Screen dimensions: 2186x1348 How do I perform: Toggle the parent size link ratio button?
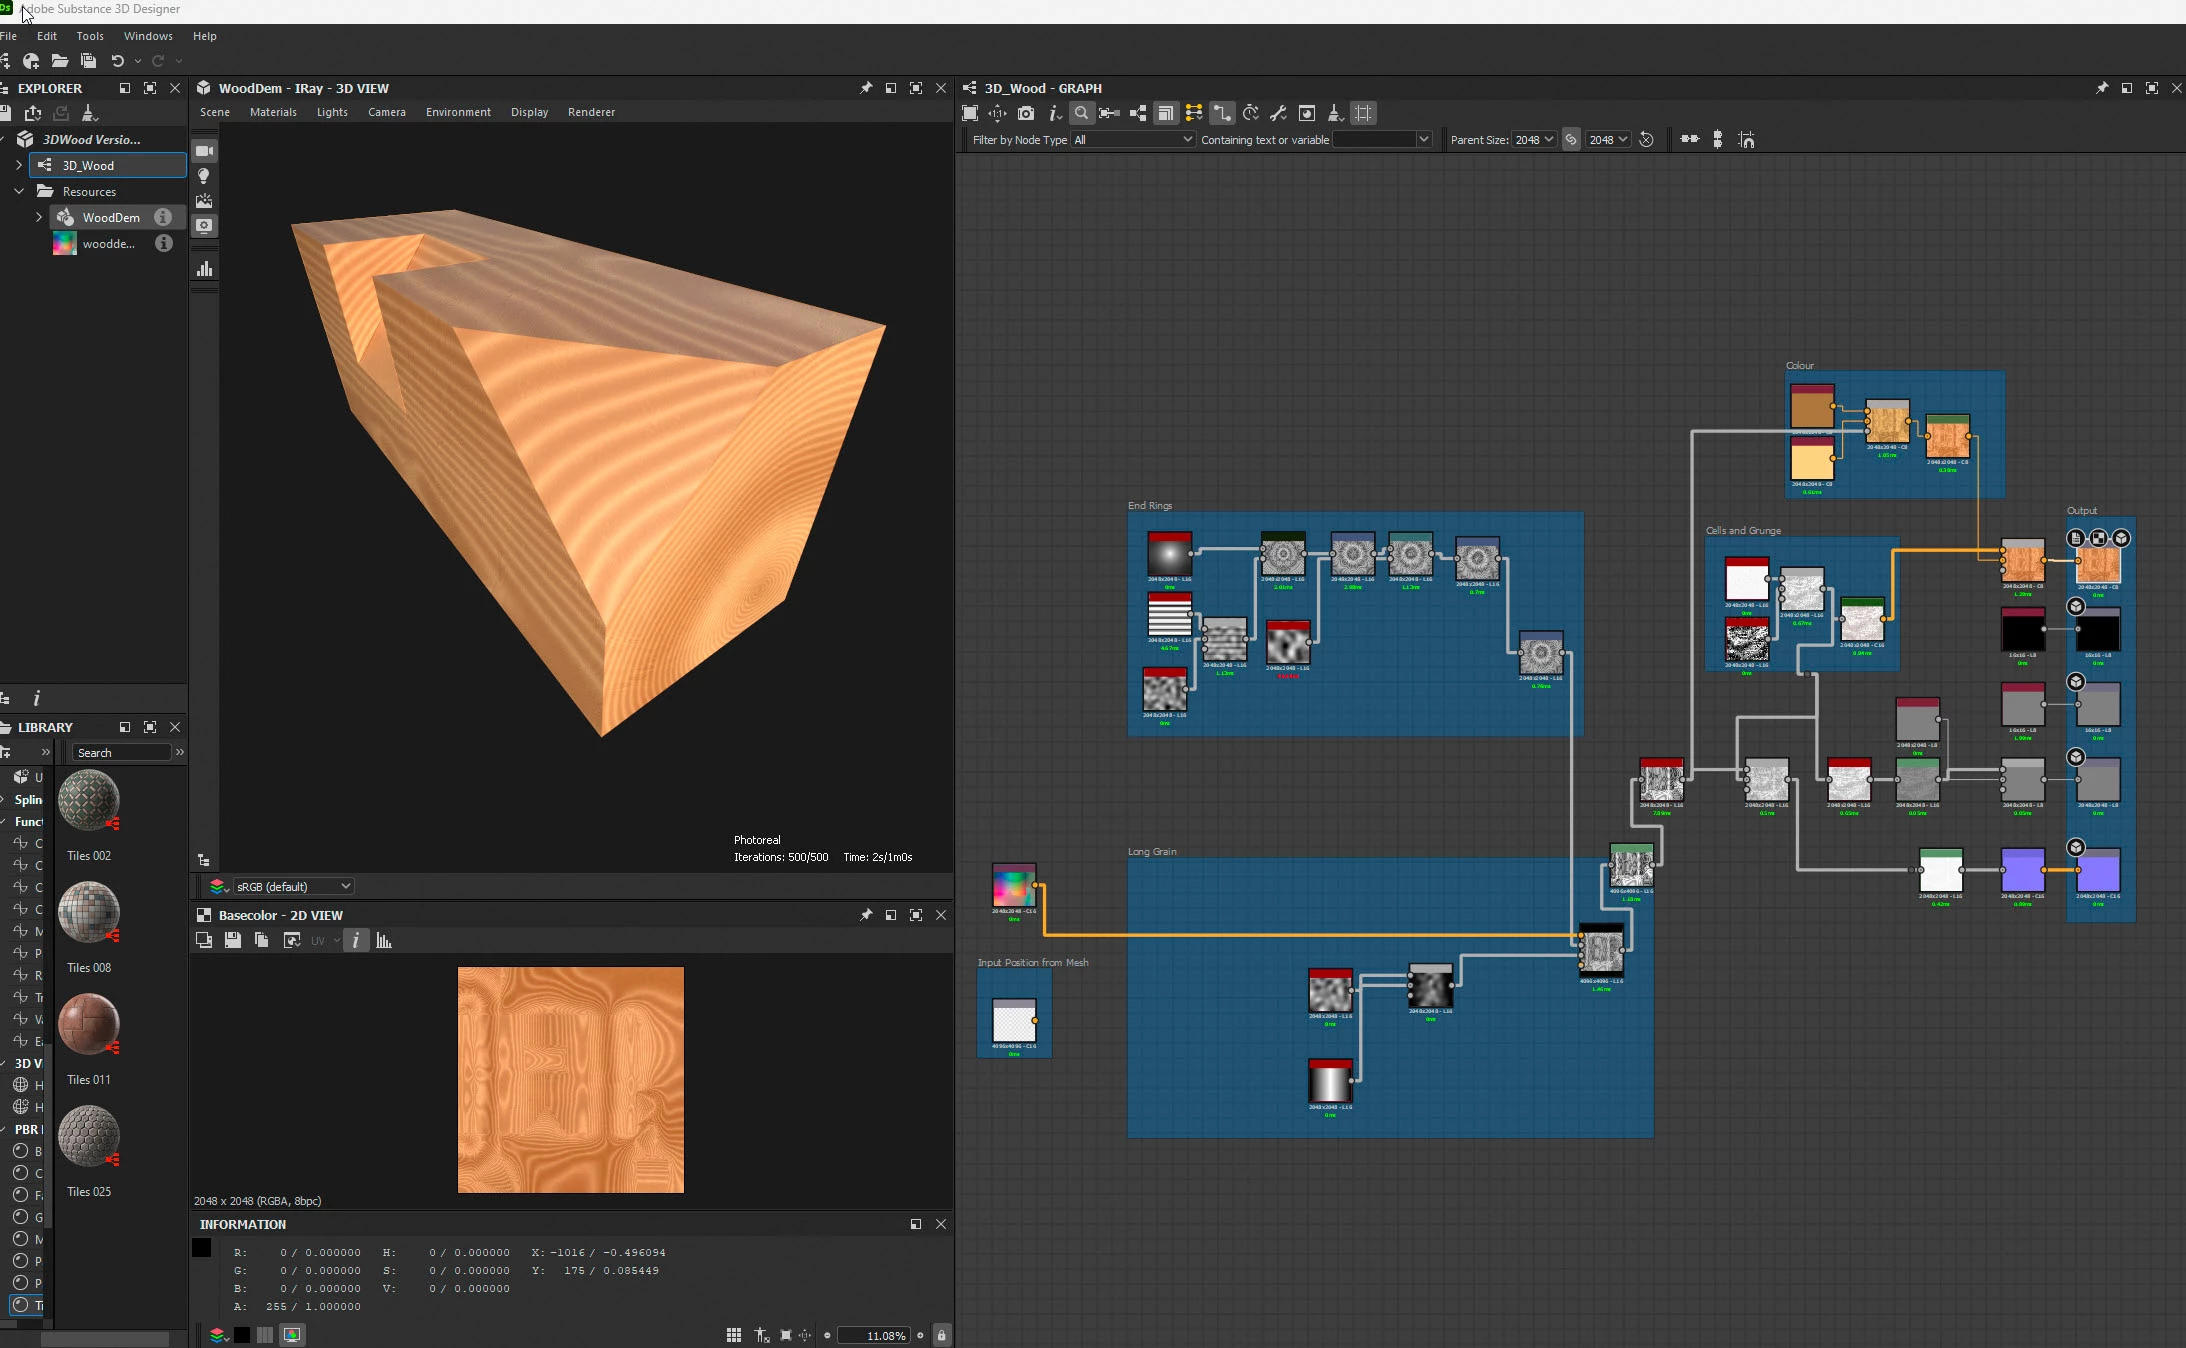(1571, 140)
